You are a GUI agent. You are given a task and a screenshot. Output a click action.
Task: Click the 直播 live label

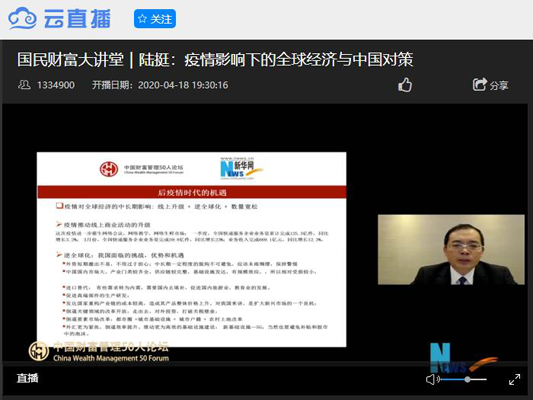point(28,378)
